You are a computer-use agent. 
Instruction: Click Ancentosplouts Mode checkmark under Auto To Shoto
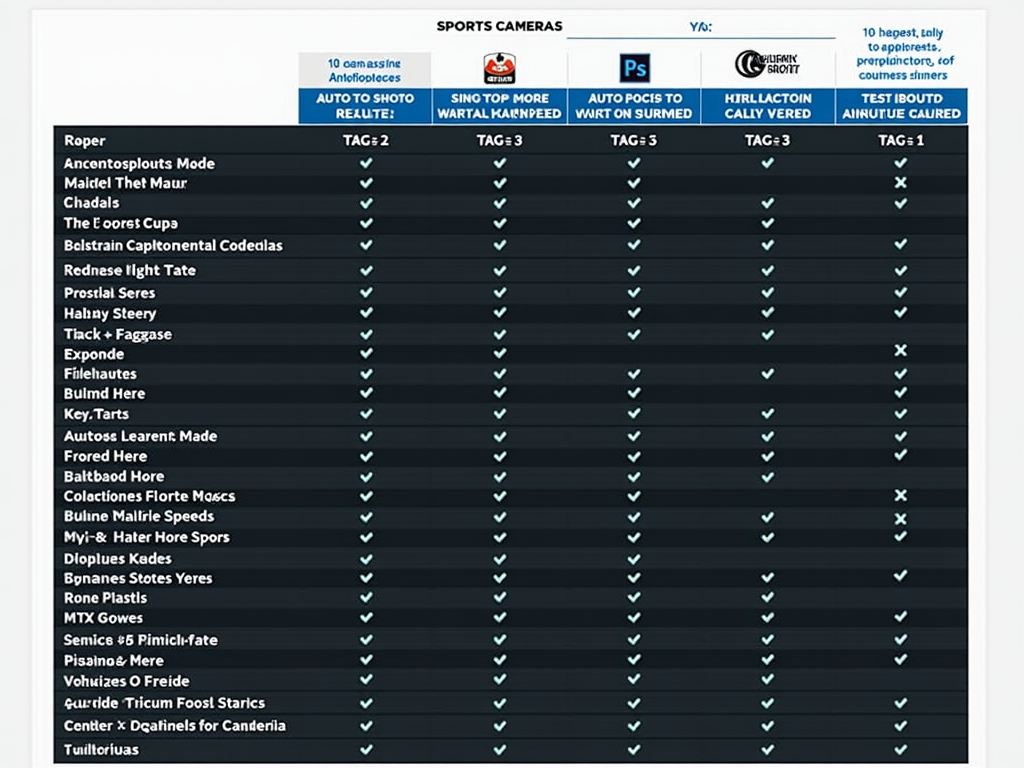(366, 163)
